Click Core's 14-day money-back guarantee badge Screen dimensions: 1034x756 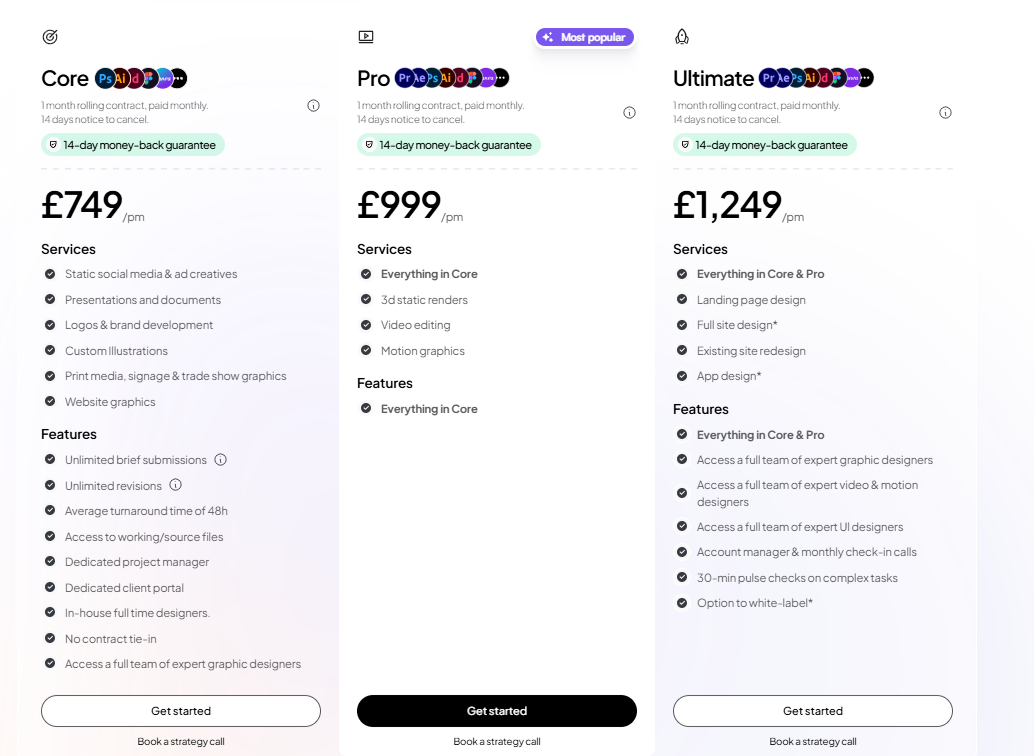click(x=133, y=145)
